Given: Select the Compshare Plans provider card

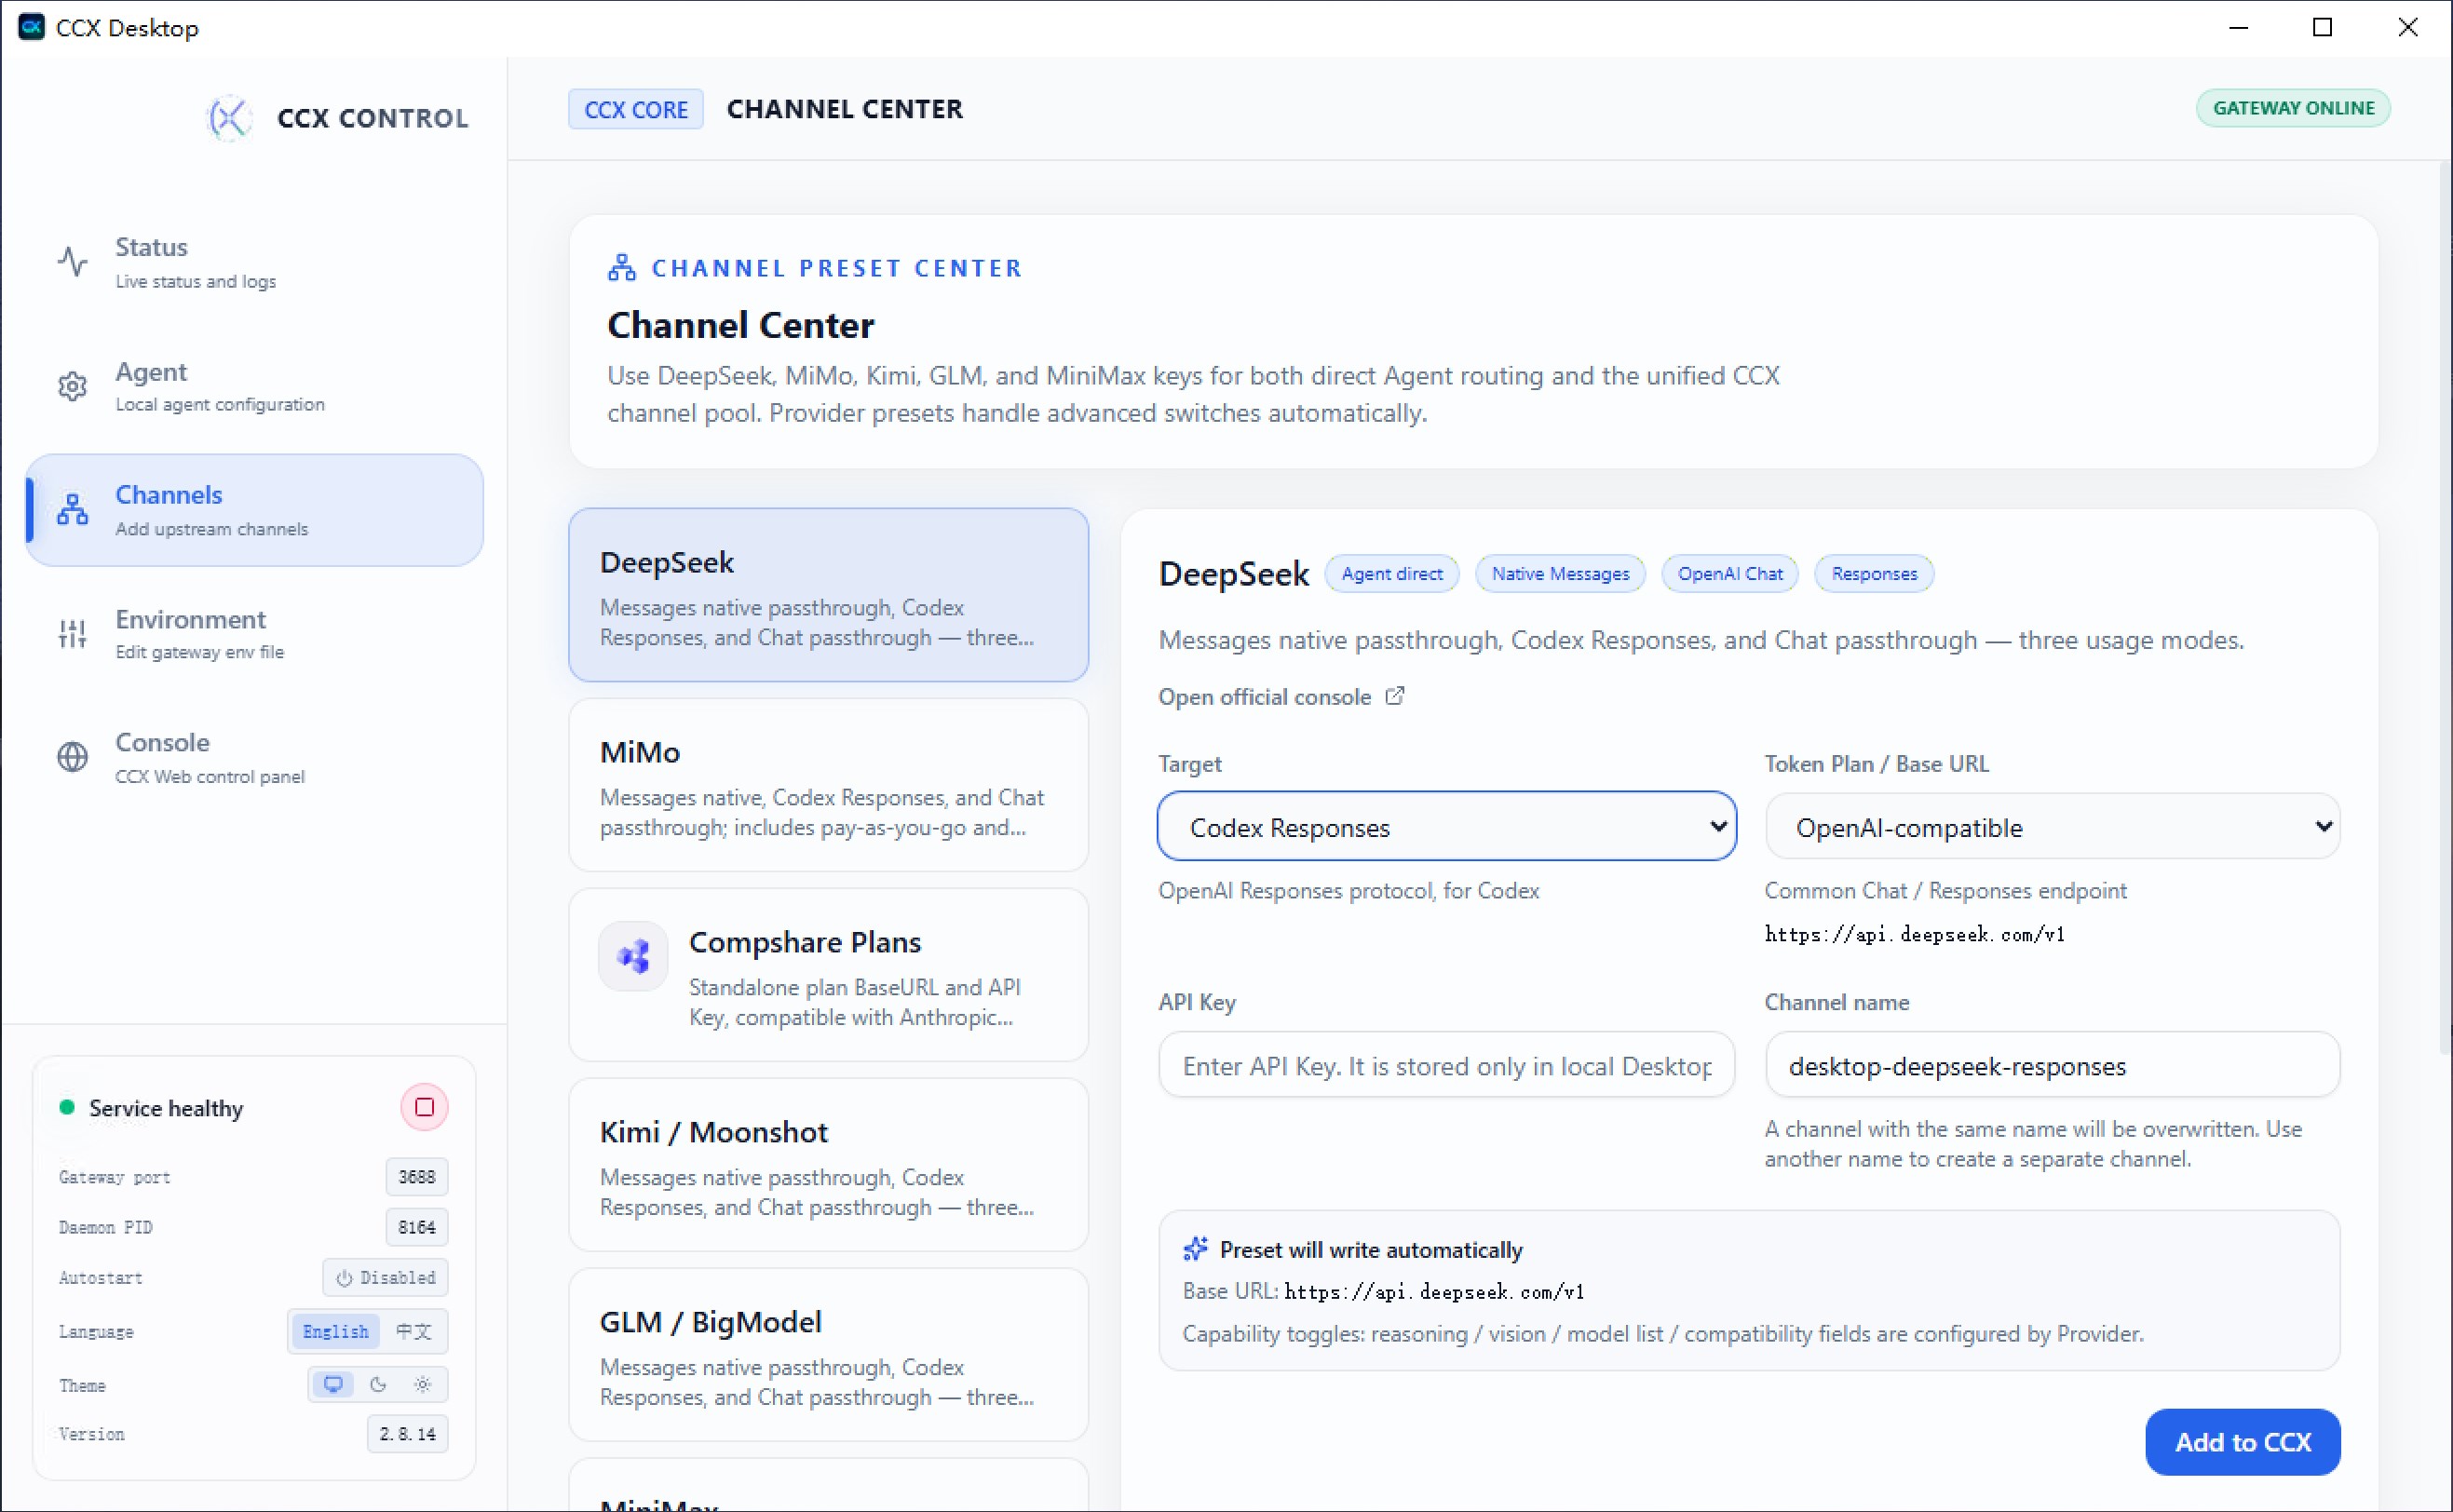Looking at the screenshot, I should 828,976.
